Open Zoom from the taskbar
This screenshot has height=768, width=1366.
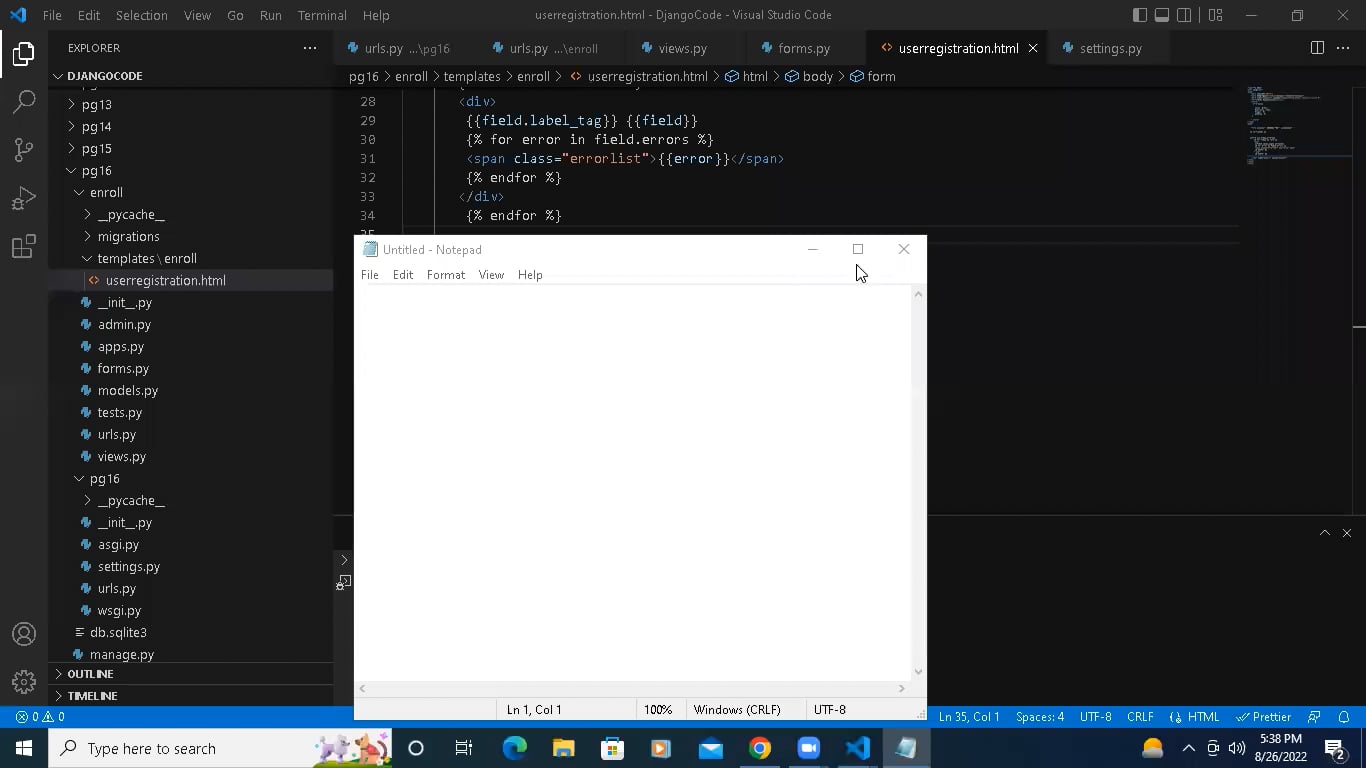point(808,748)
